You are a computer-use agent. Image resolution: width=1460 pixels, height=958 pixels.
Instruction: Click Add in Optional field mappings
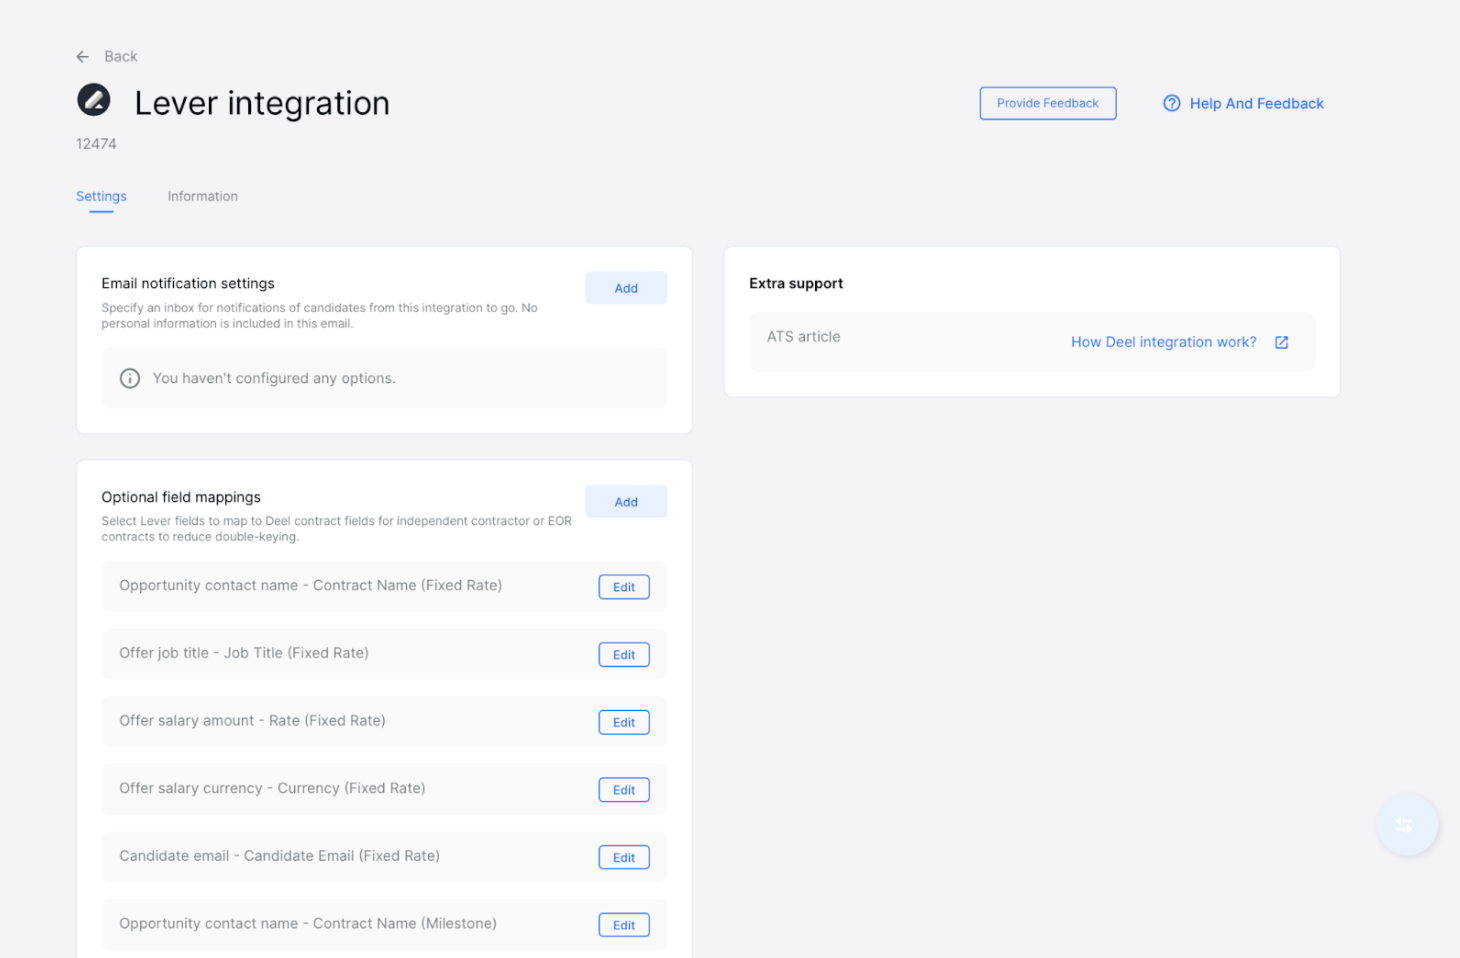pos(626,501)
